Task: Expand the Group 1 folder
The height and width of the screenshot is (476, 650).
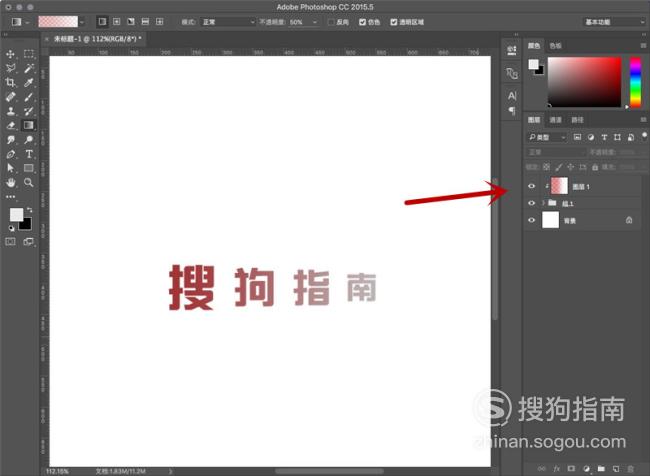Action: 543,203
